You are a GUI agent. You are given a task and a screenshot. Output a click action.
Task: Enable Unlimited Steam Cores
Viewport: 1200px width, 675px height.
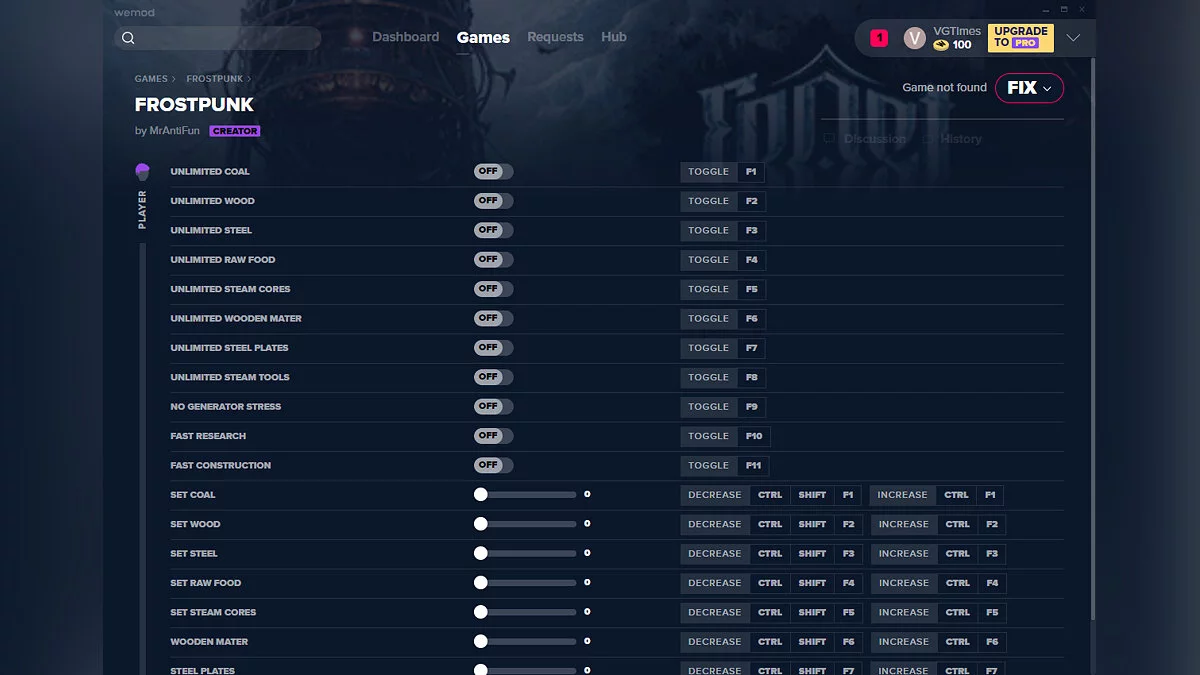tap(492, 289)
